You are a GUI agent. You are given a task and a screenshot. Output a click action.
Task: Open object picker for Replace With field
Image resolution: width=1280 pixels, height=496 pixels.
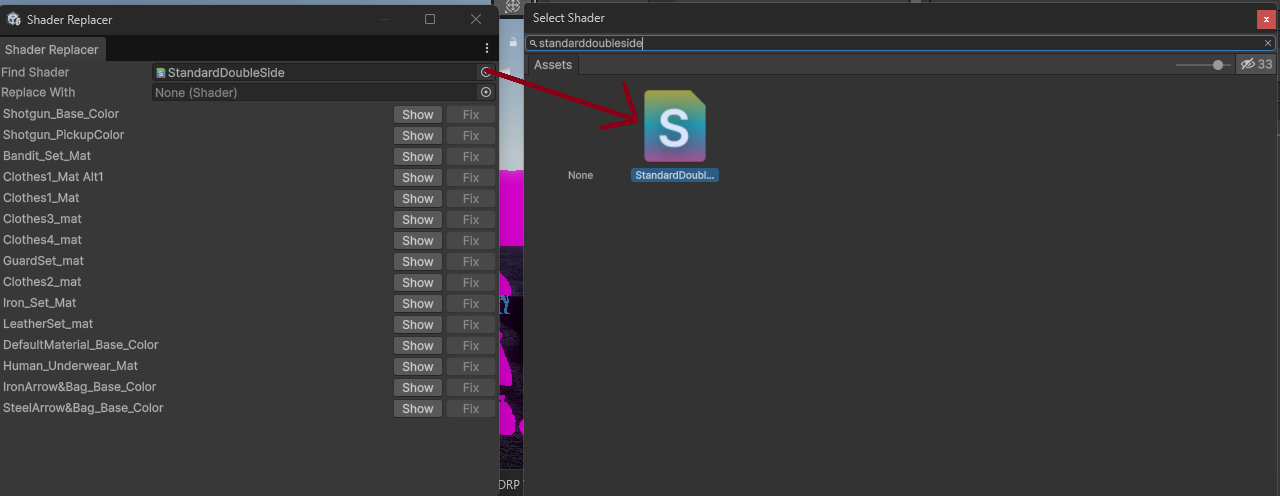point(486,92)
